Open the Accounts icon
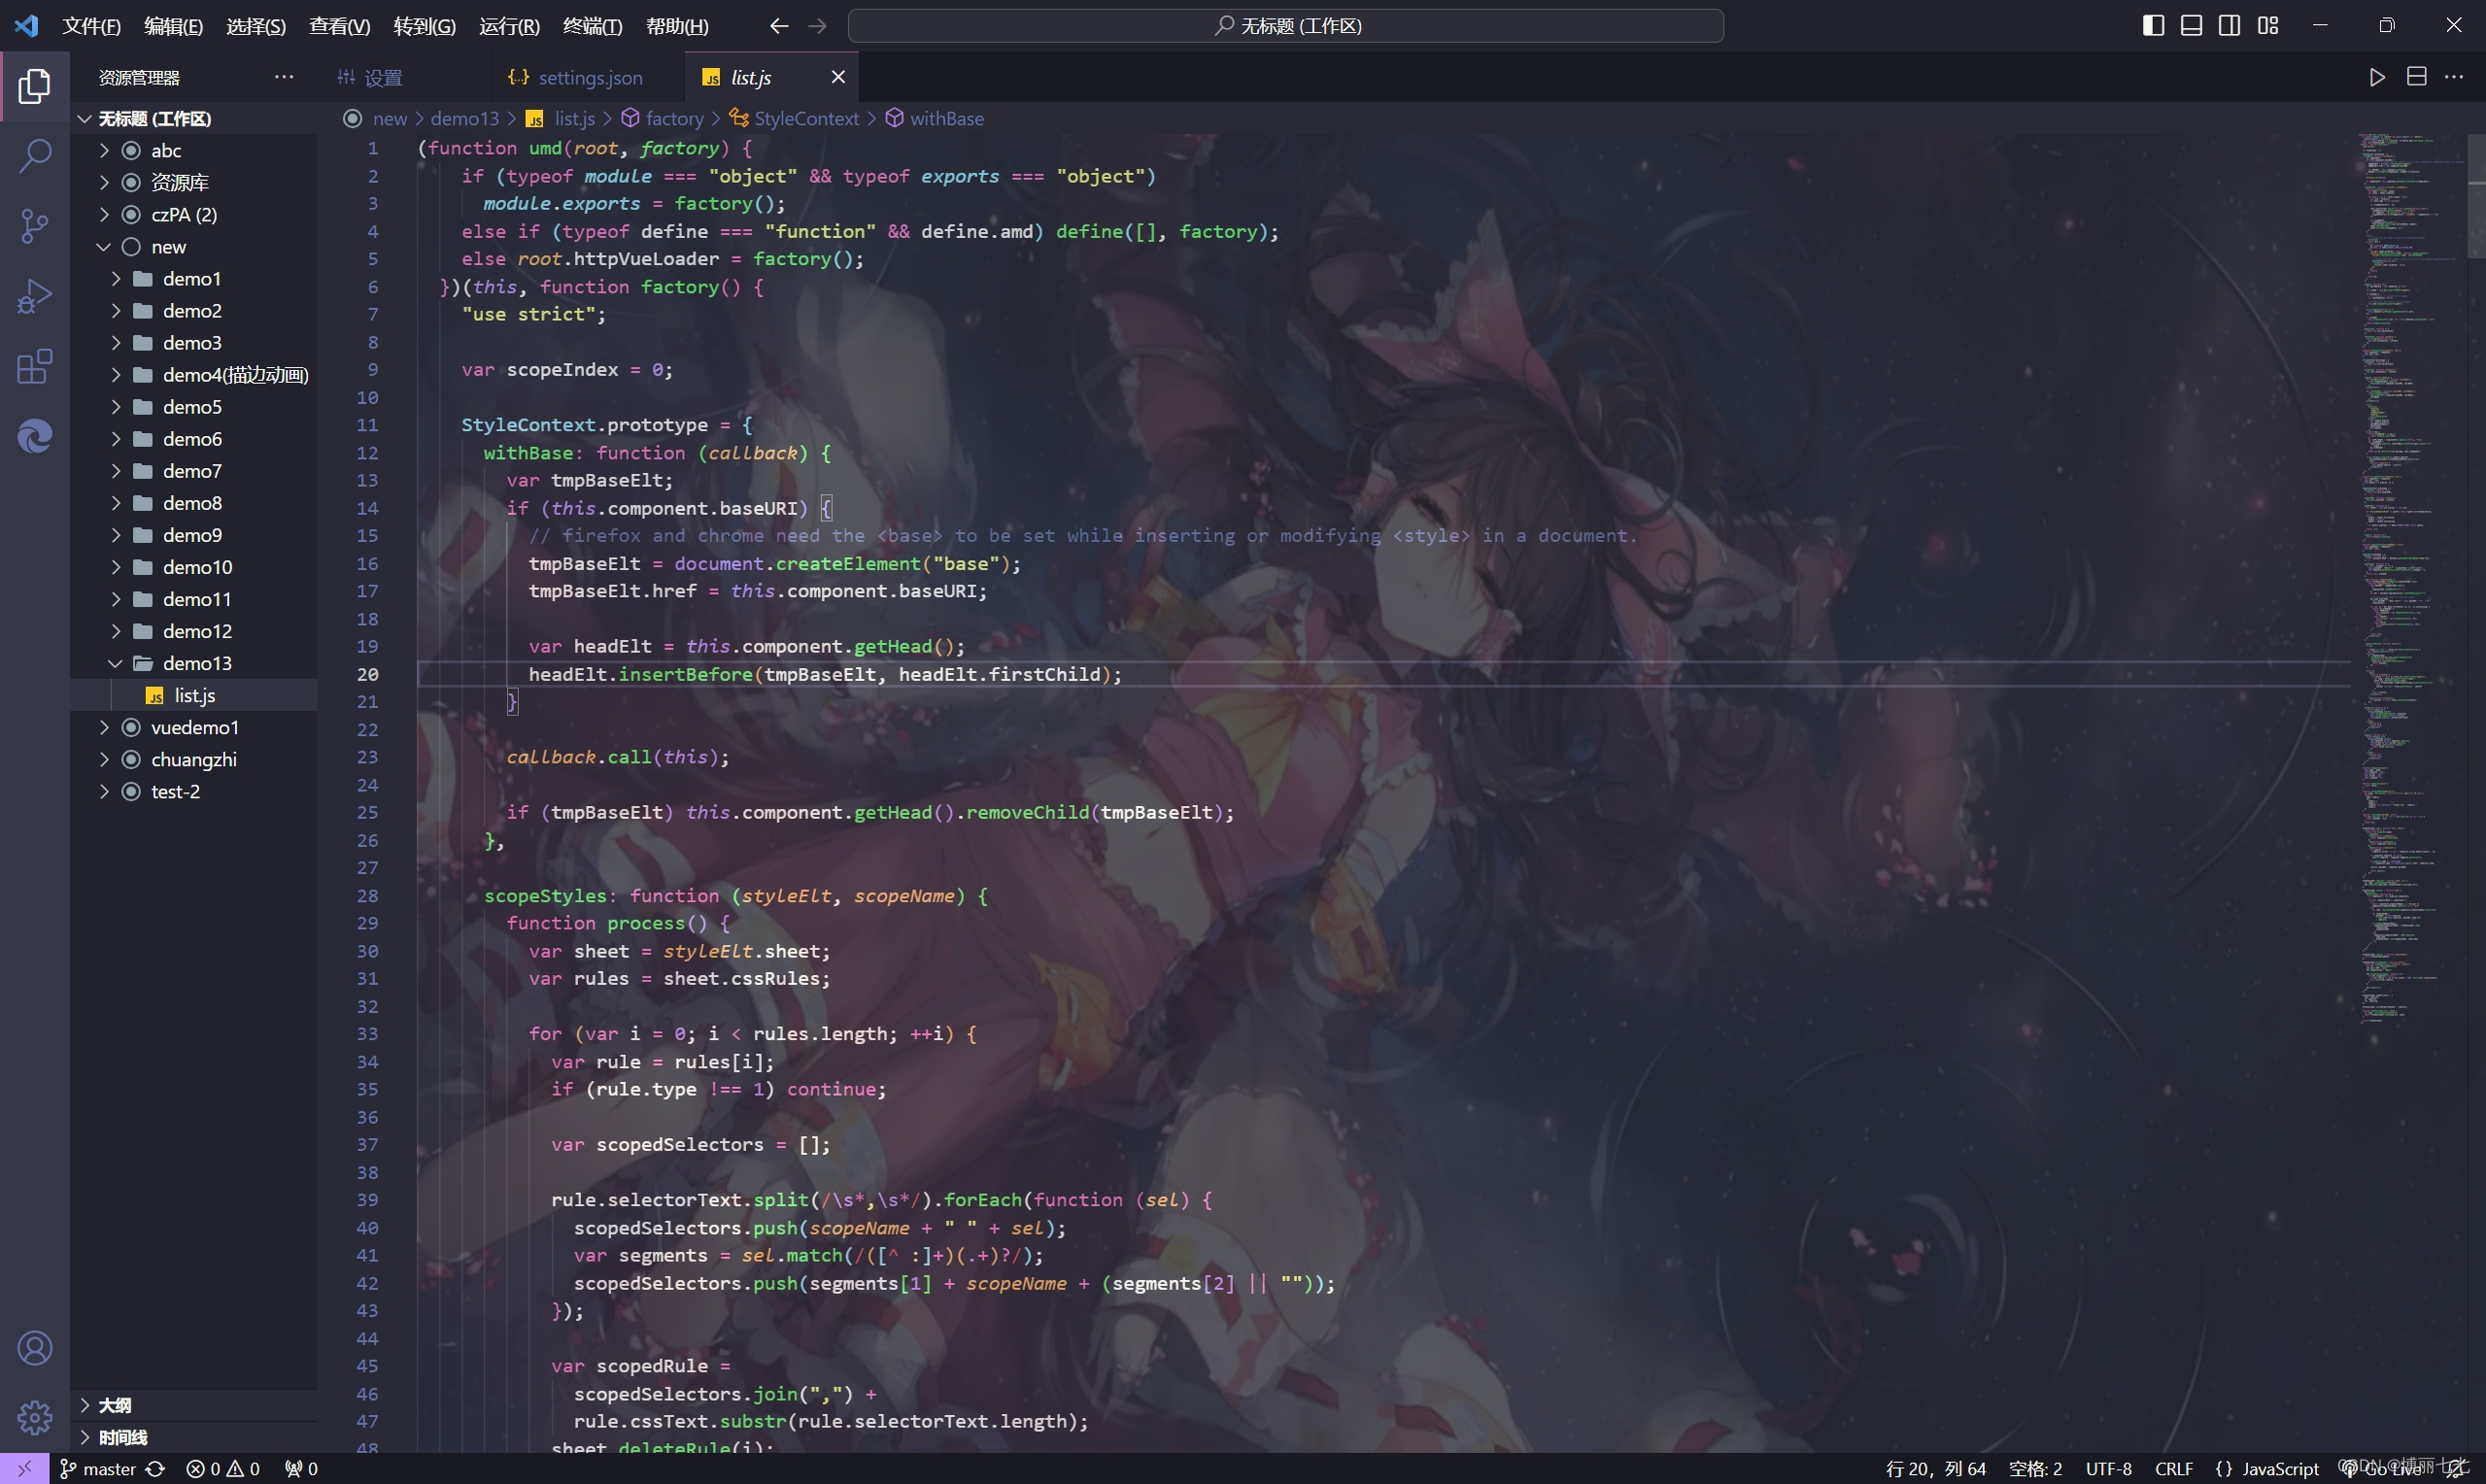The image size is (2486, 1484). (35, 1348)
